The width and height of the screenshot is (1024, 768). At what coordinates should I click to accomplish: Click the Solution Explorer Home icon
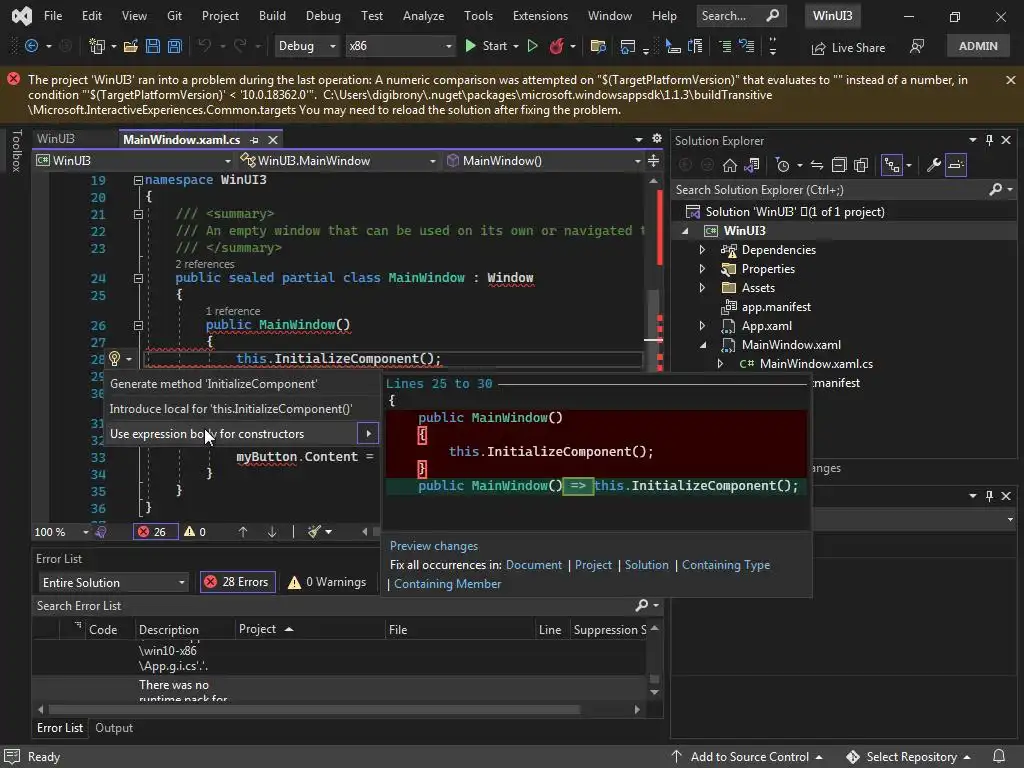point(729,165)
